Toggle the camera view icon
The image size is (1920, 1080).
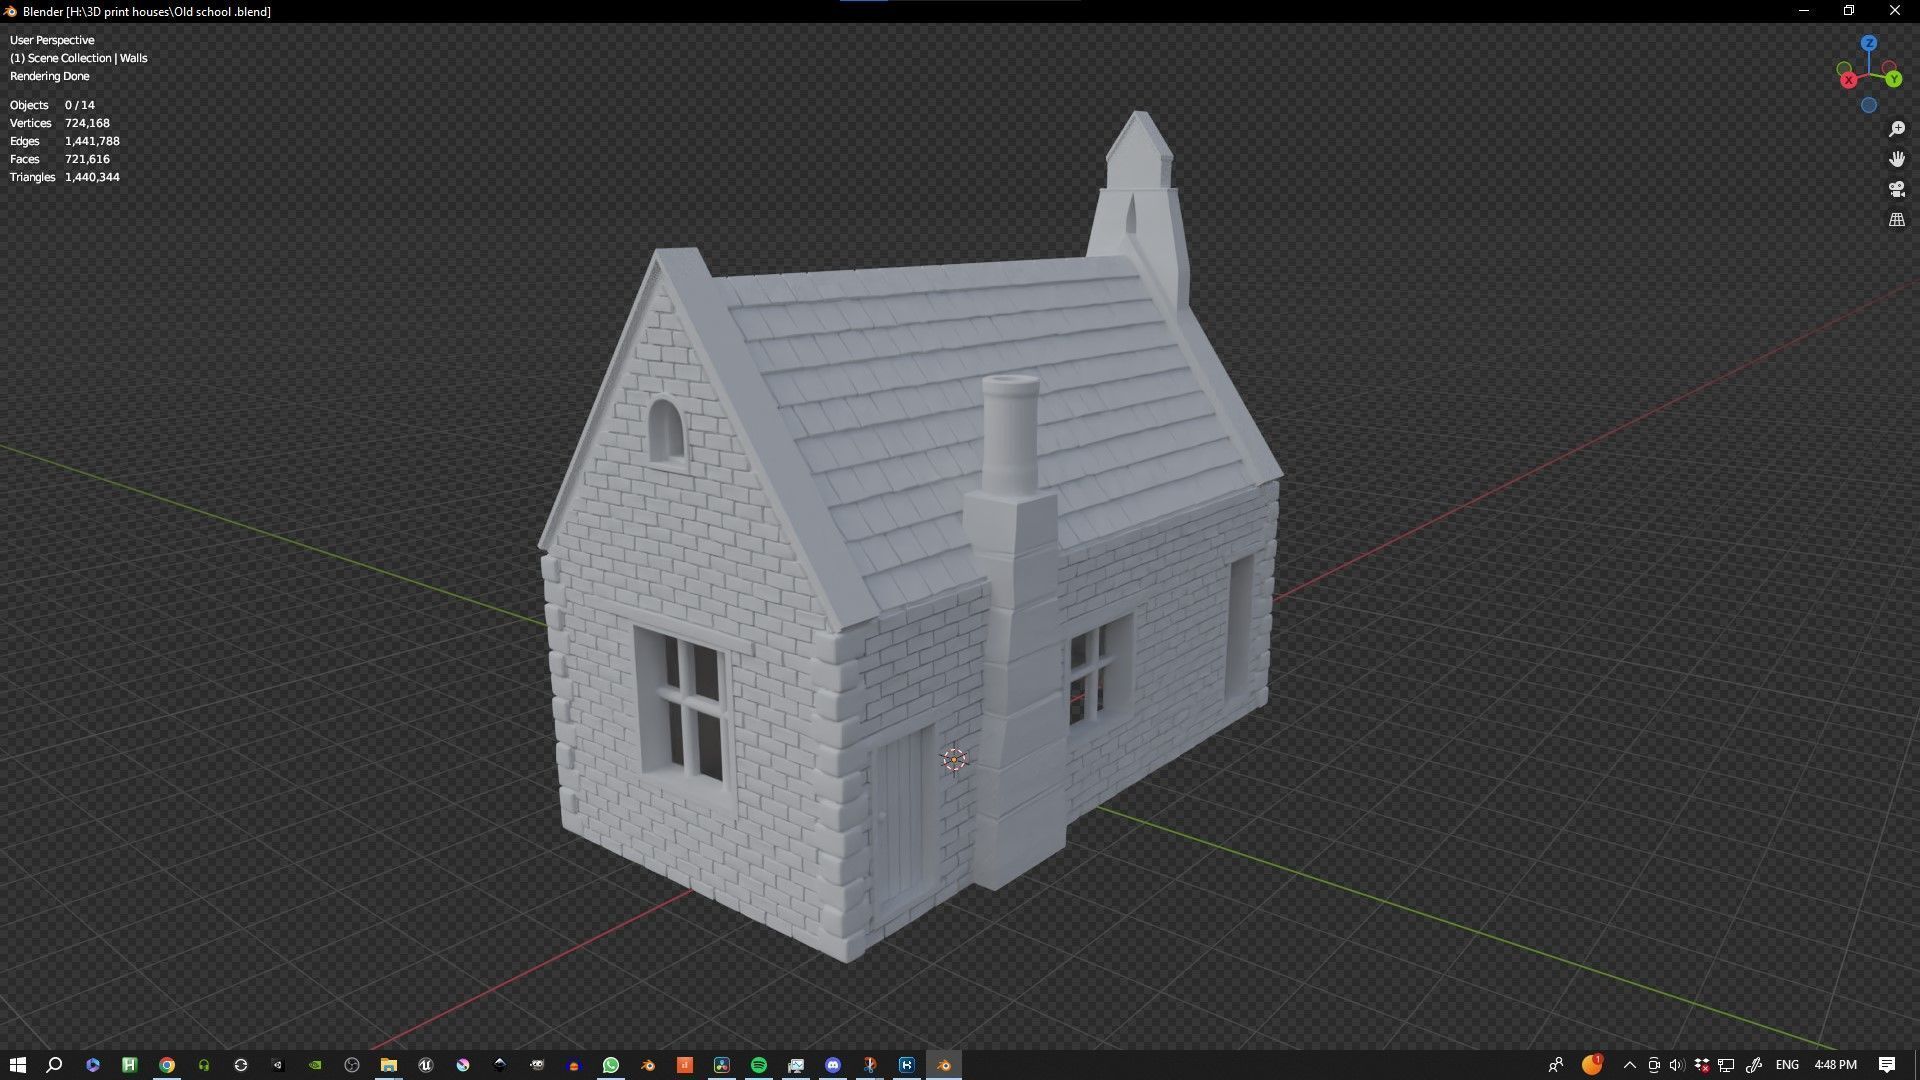(x=1896, y=189)
